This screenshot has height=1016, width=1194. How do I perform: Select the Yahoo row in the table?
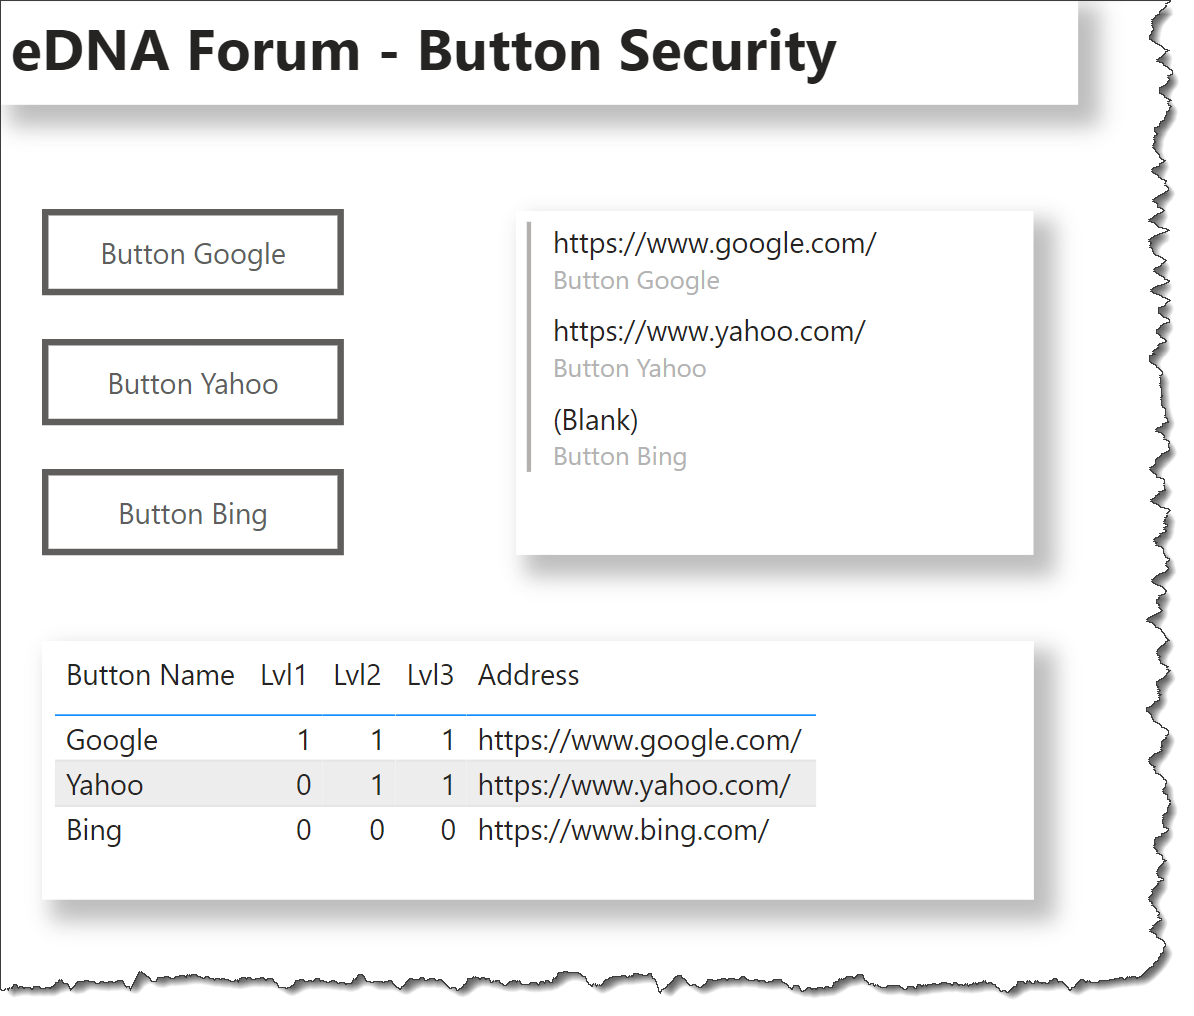435,784
